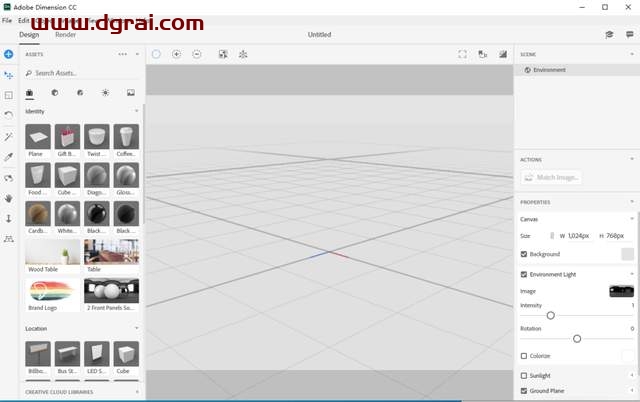This screenshot has height=402, width=640.
Task: Open the Colorize color swatch
Action: (x=627, y=356)
